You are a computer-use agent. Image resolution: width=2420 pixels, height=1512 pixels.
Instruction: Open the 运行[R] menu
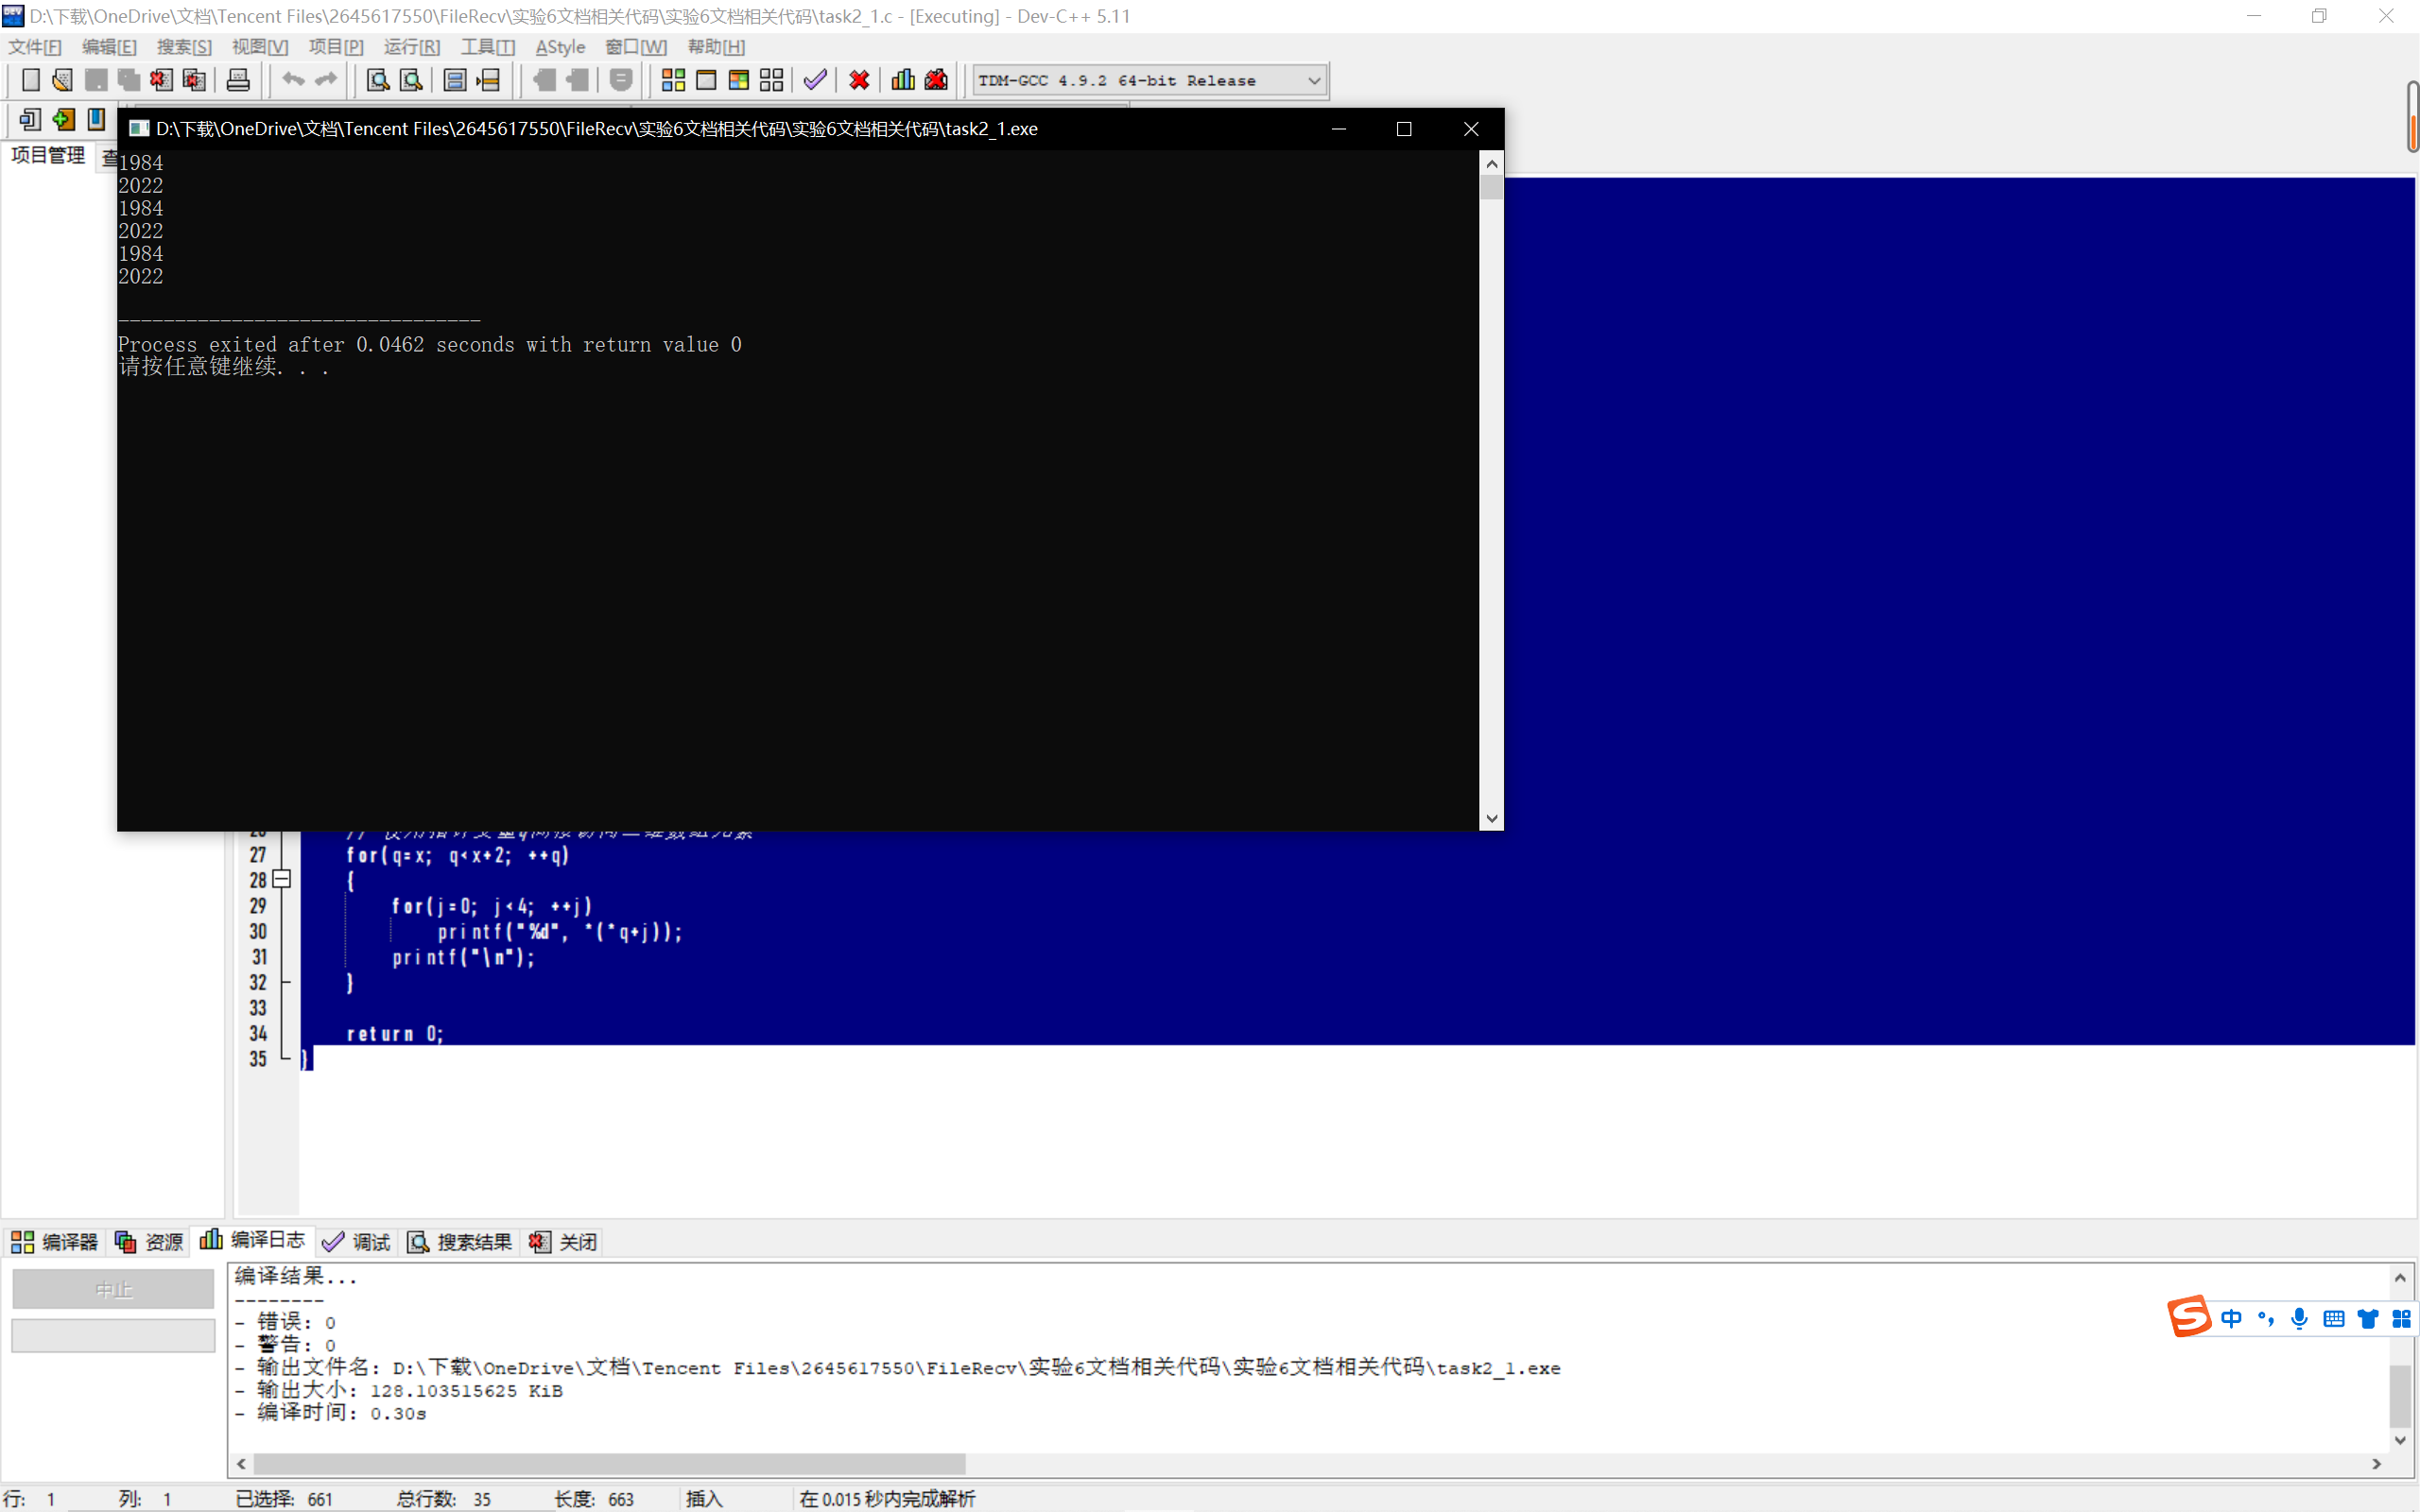[x=411, y=47]
